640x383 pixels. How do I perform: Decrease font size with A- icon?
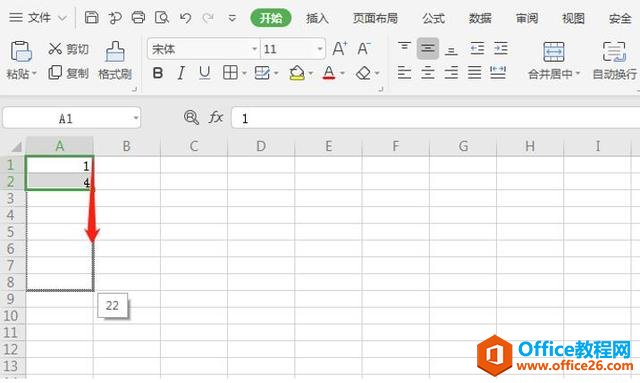coord(364,49)
